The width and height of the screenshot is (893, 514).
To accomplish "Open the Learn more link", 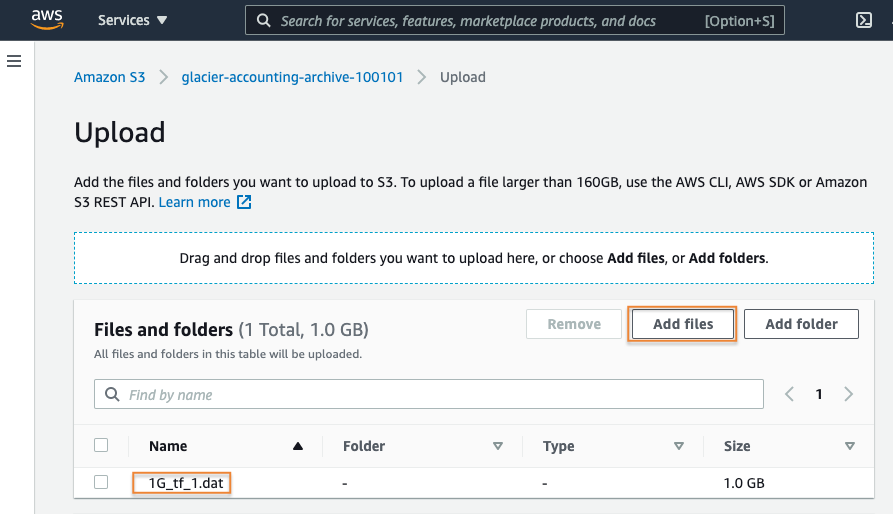I will [x=194, y=202].
